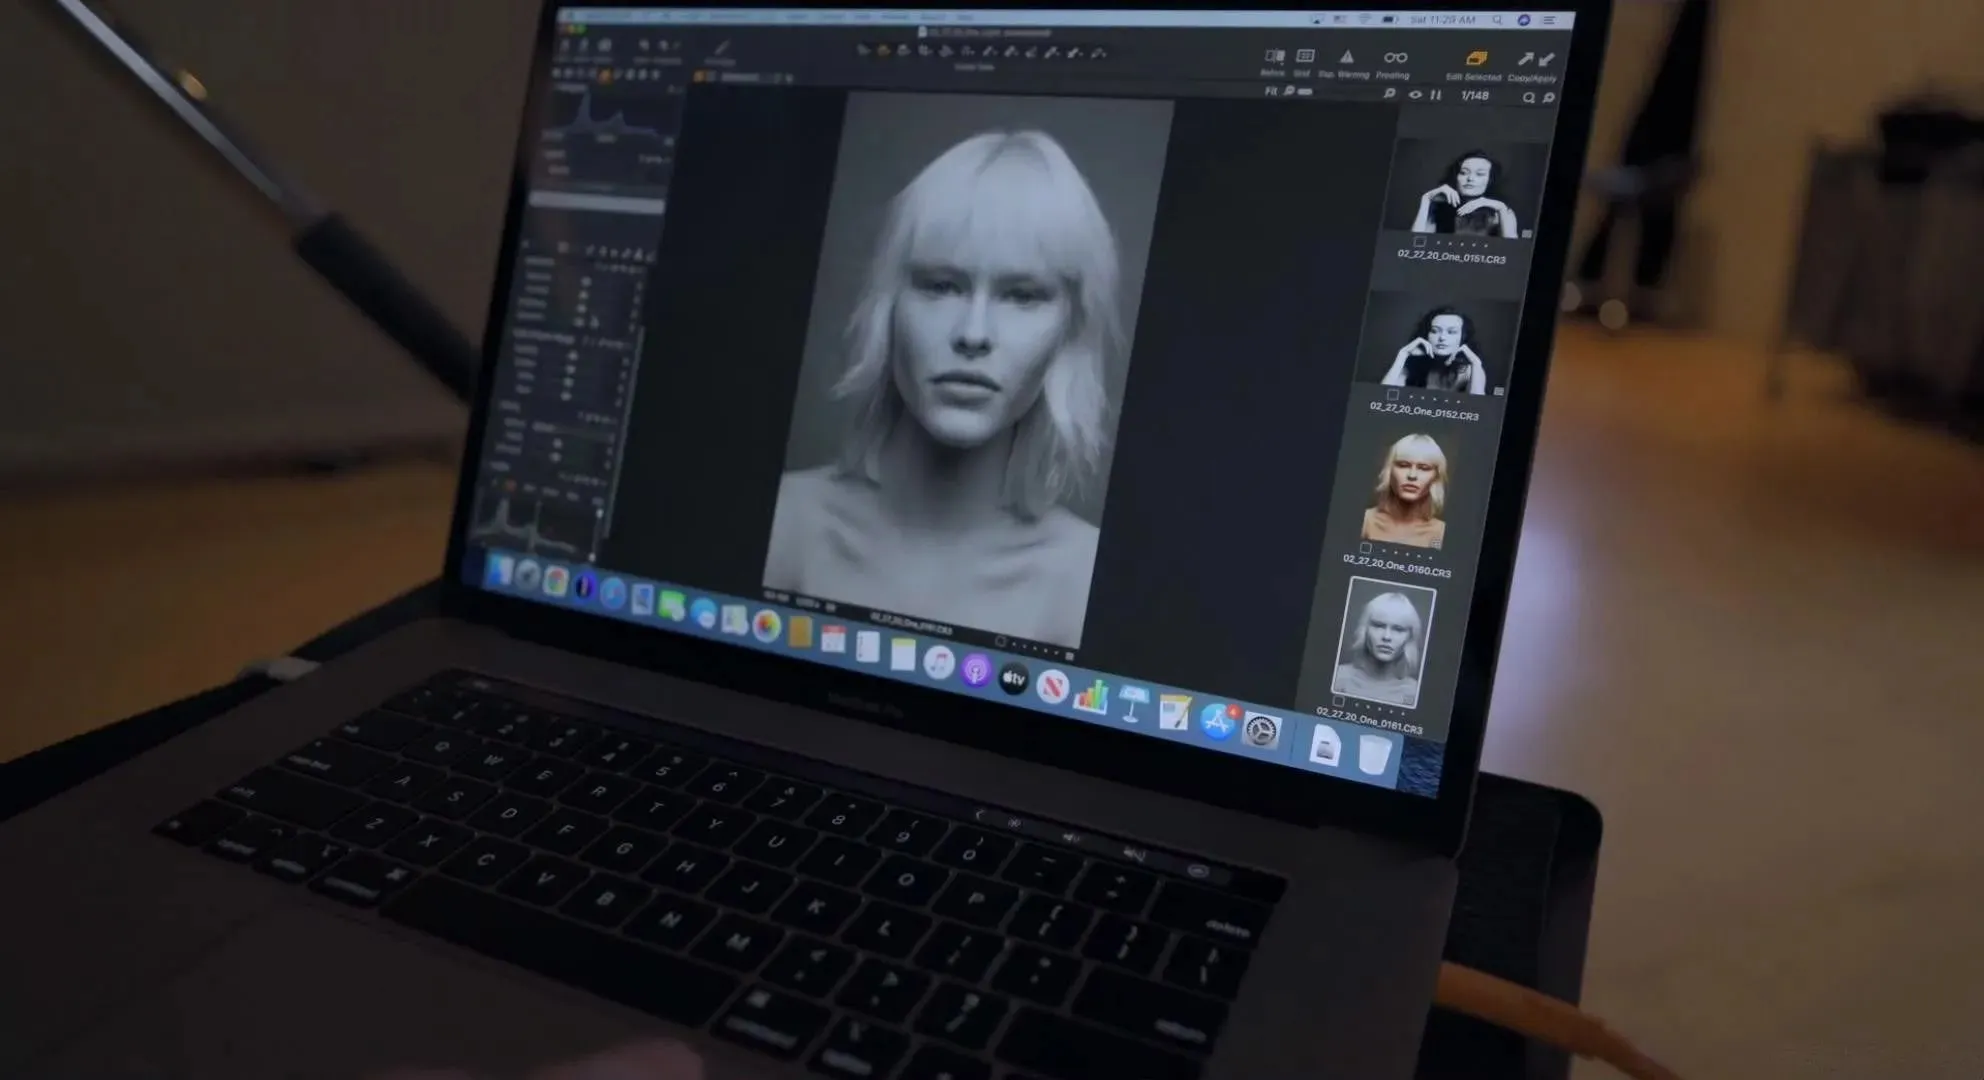Click the Spotlight search icon in menu bar
The height and width of the screenshot is (1080, 1984).
tap(1497, 20)
